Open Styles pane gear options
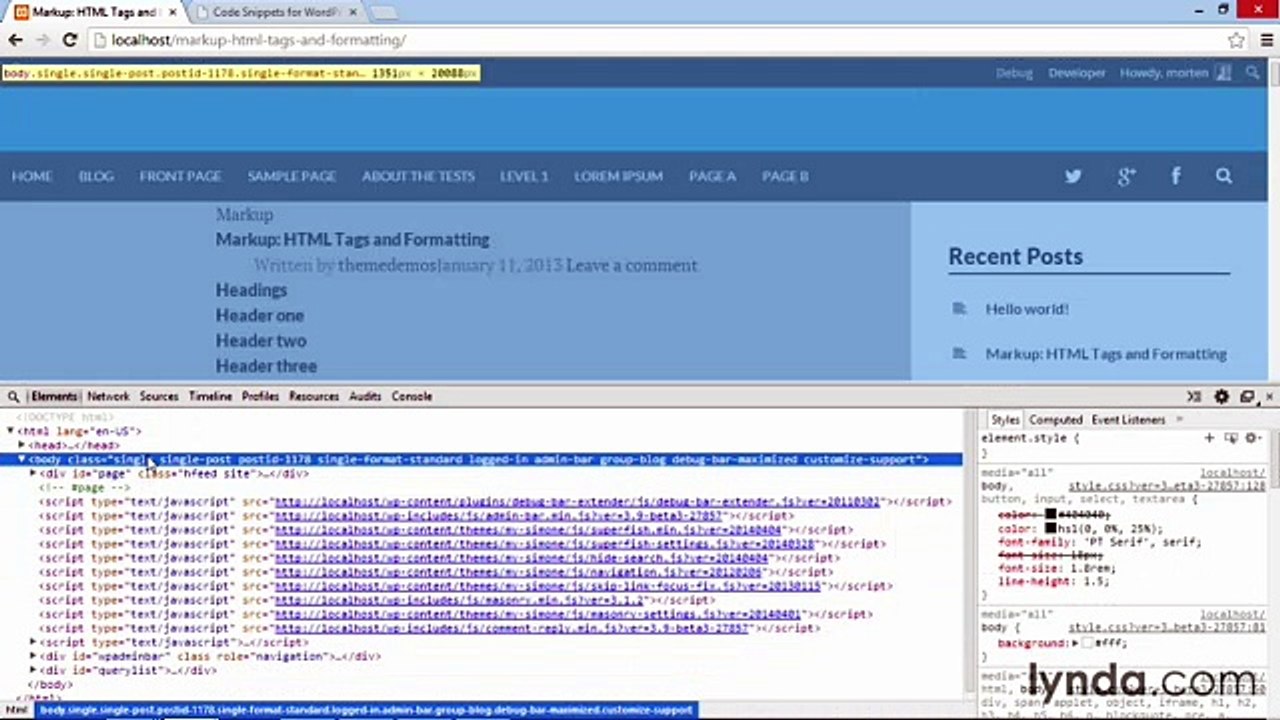The image size is (1280, 720). 1252,438
